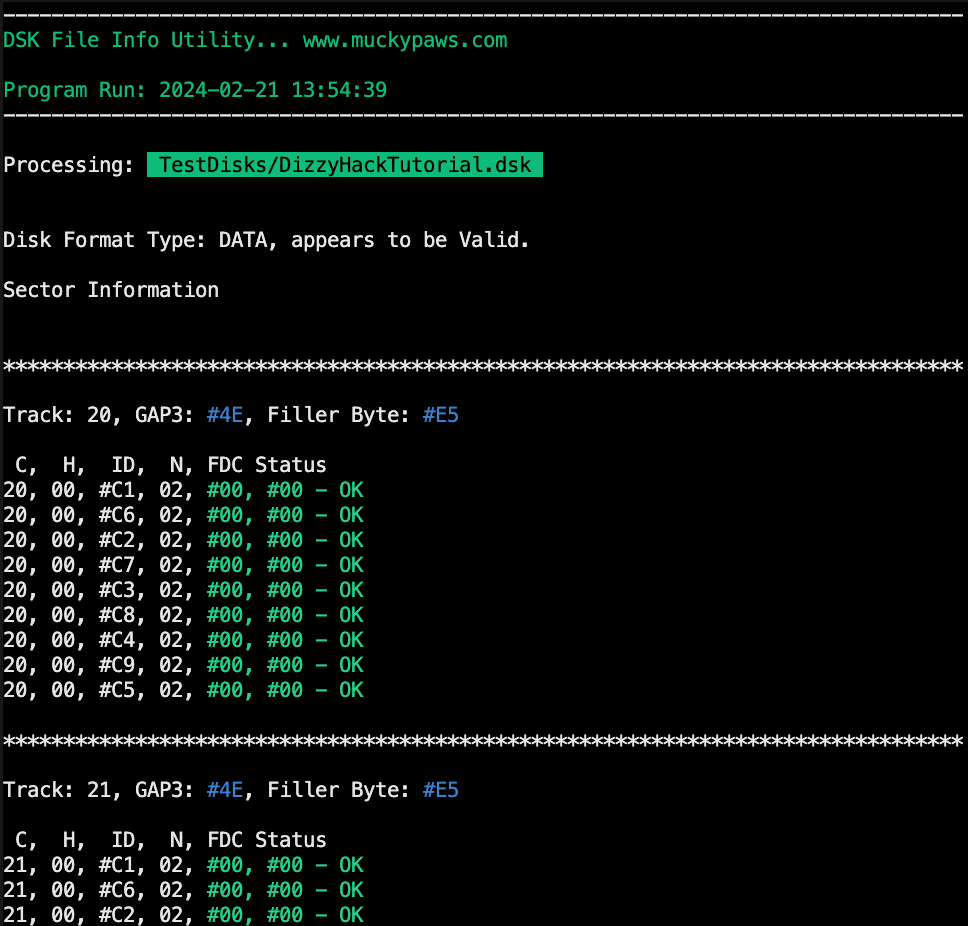This screenshot has height=926, width=968.
Task: Click the 'Processing:' label
Action: tap(69, 165)
